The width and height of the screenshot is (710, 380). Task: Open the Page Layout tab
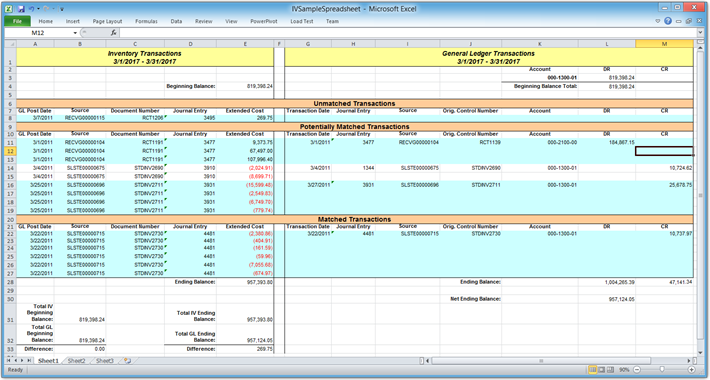click(x=107, y=21)
